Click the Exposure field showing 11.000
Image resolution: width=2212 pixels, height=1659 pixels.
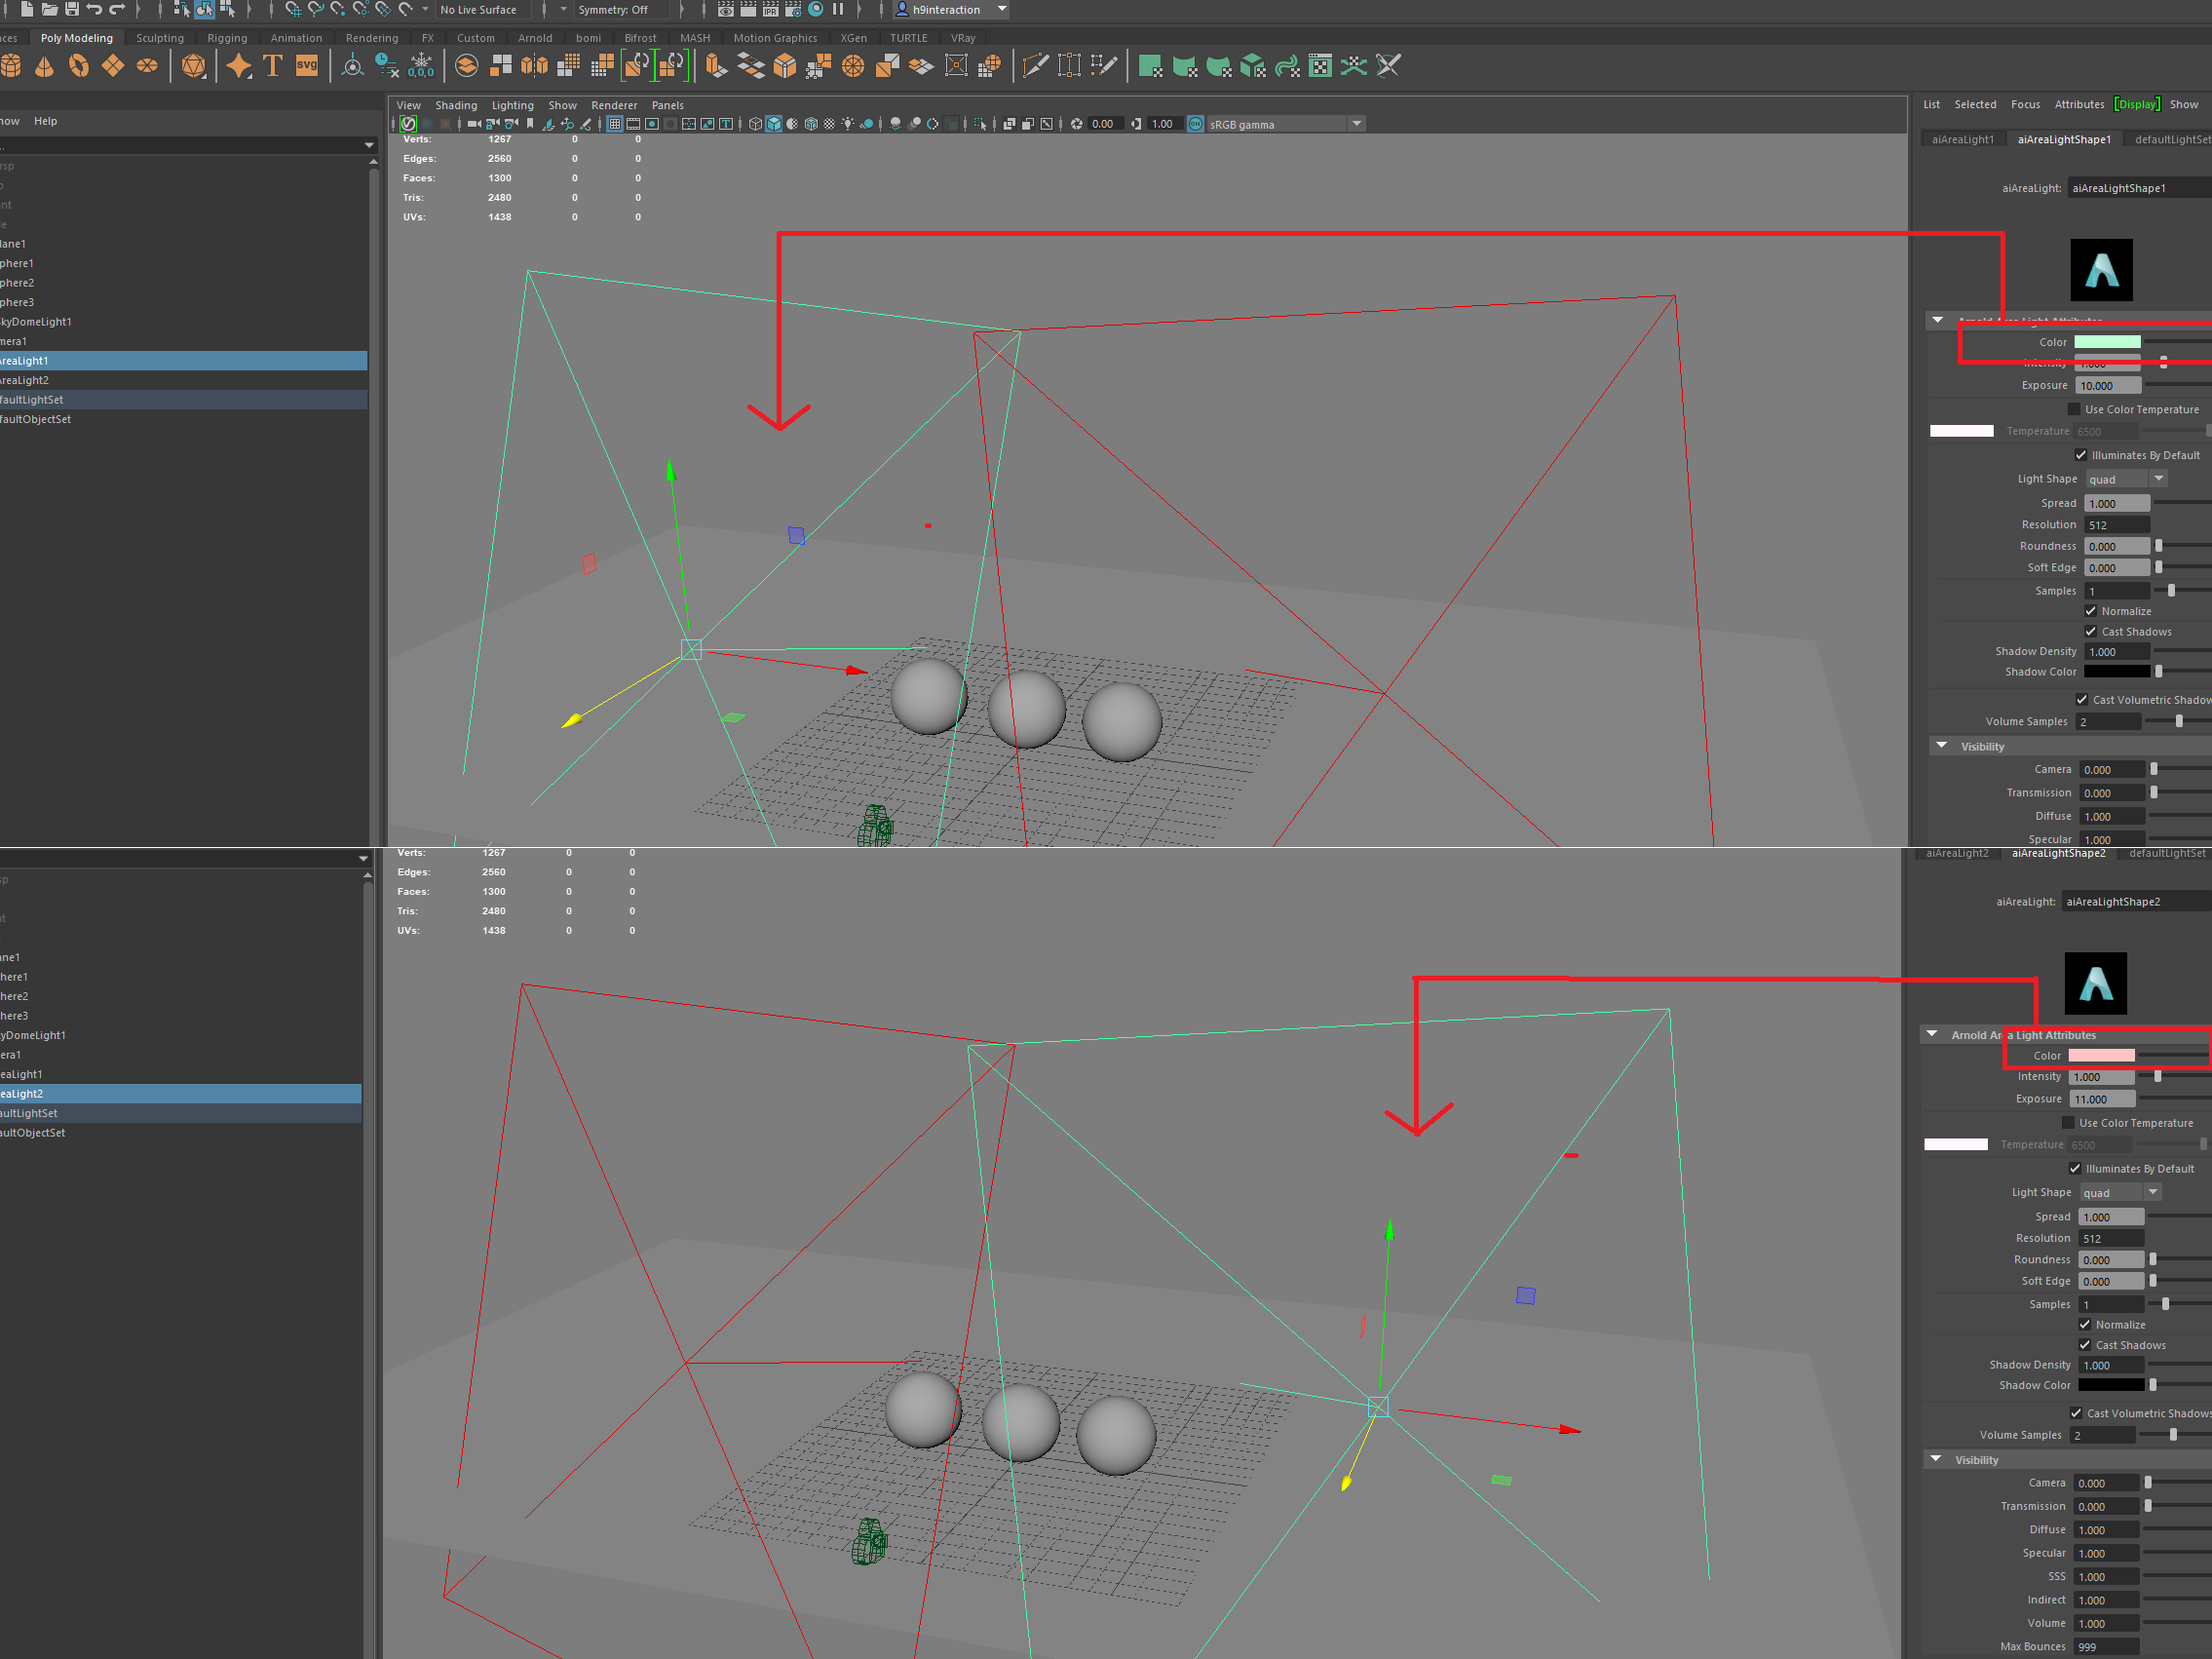[x=2101, y=1098]
